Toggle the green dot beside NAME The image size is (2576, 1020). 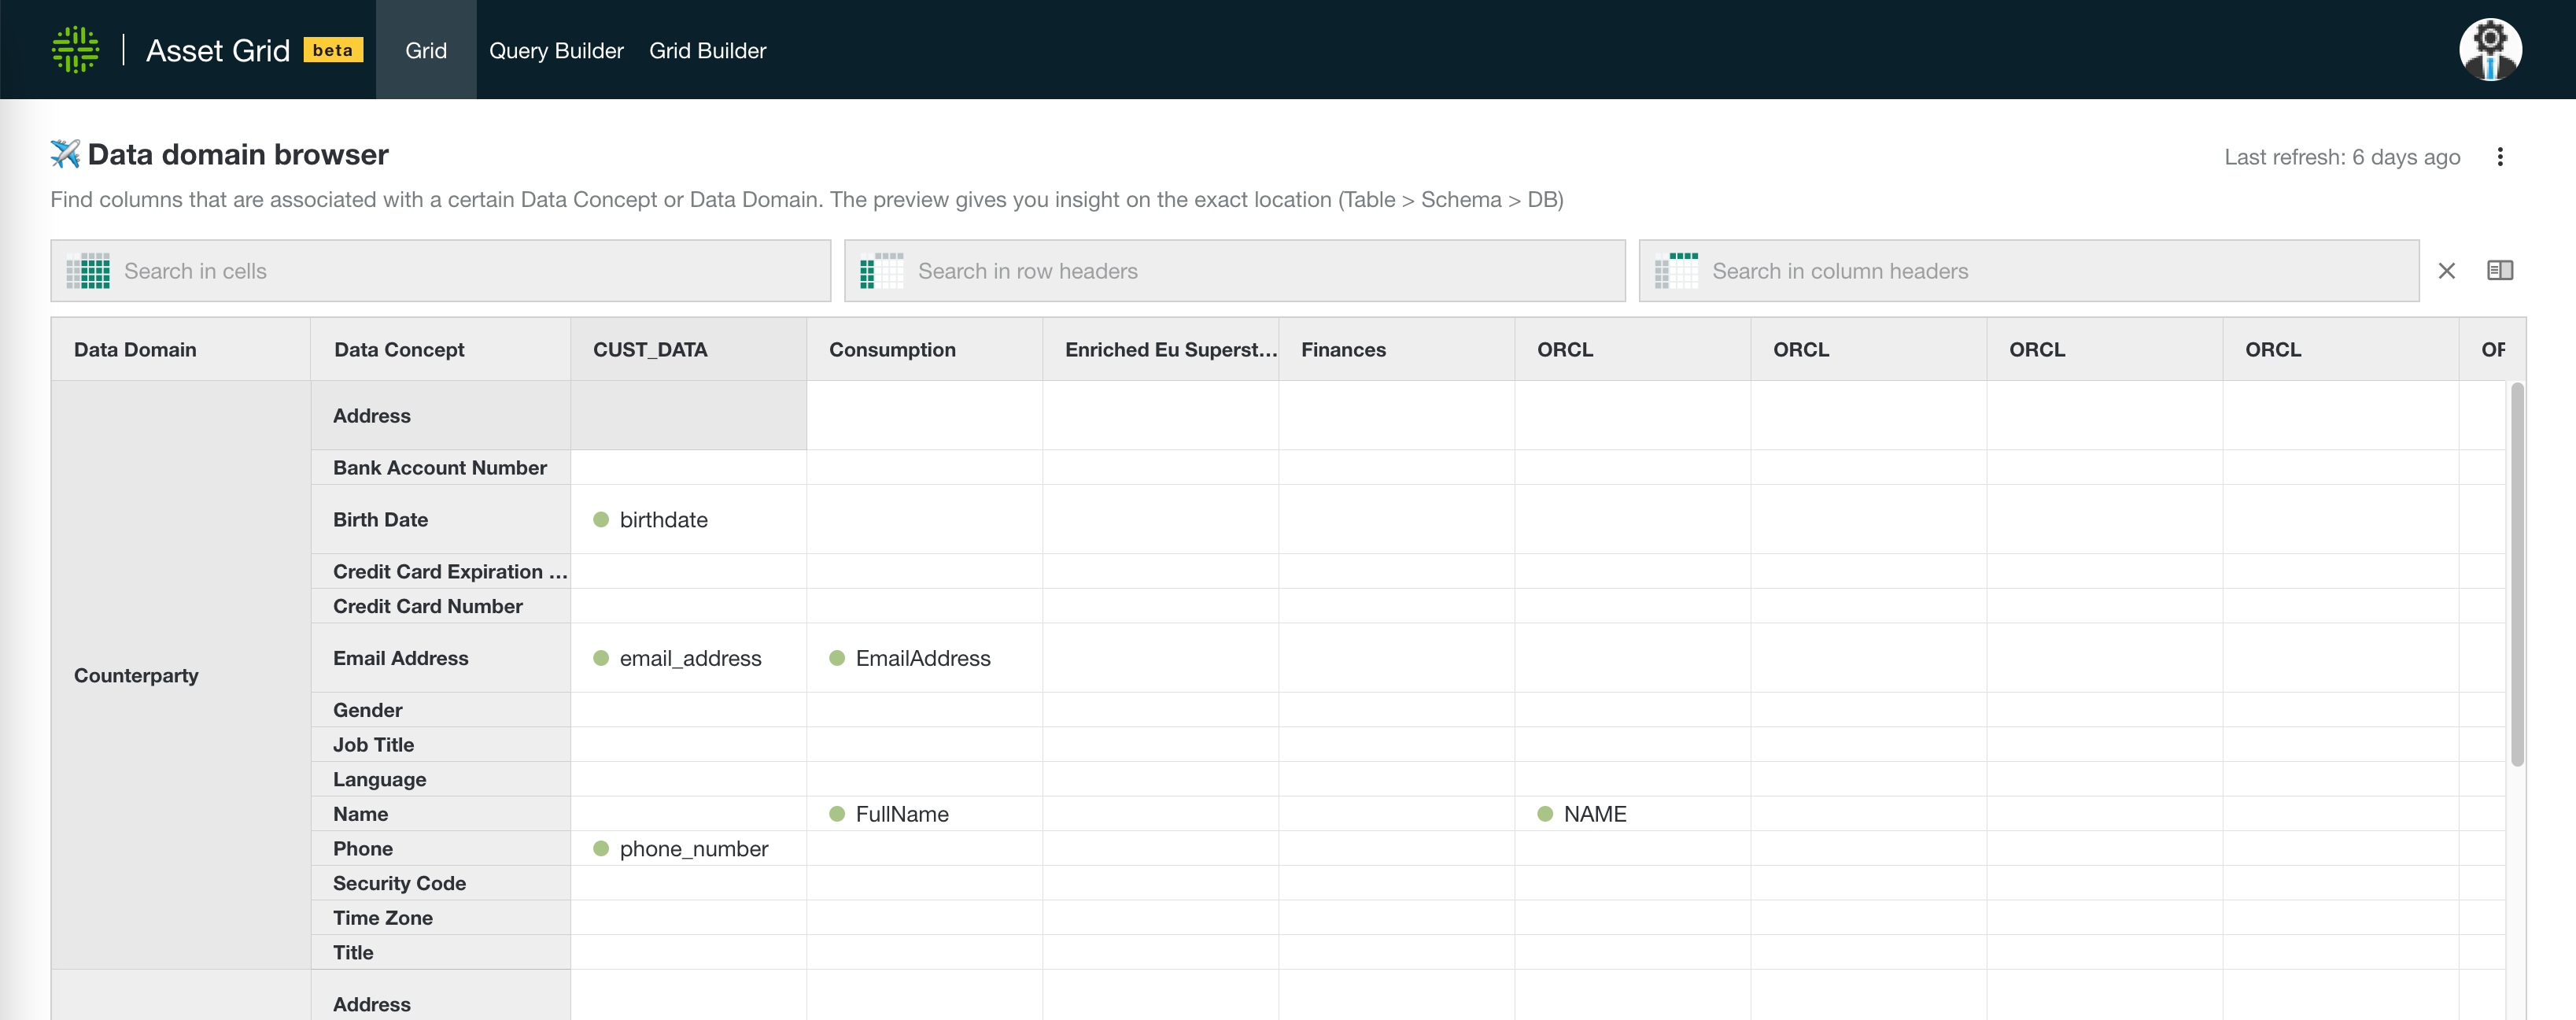[x=1546, y=813]
